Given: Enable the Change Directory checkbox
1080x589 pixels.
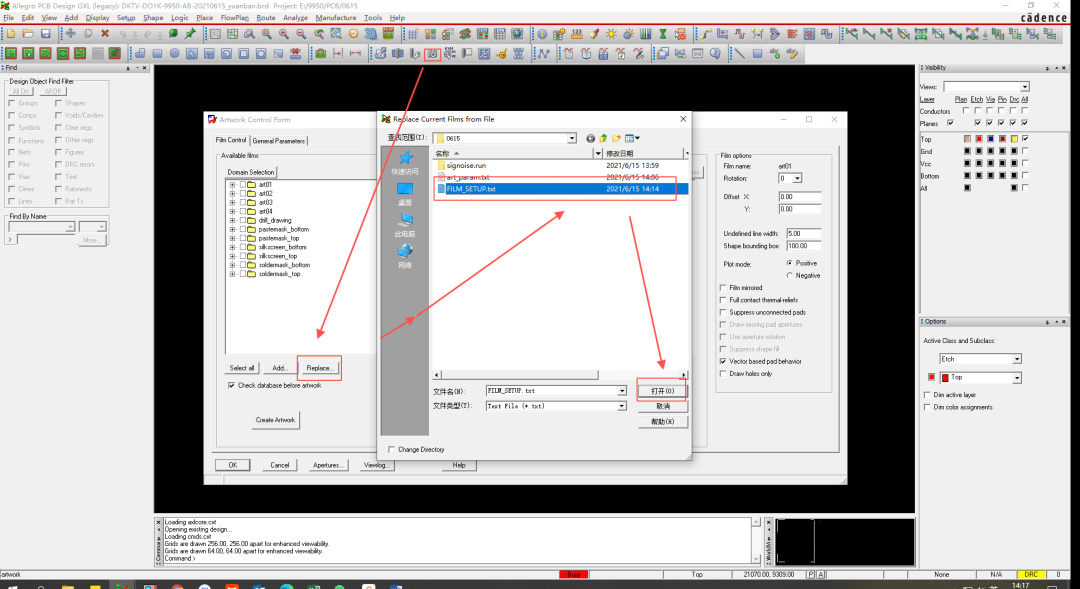Looking at the screenshot, I should click(x=391, y=449).
